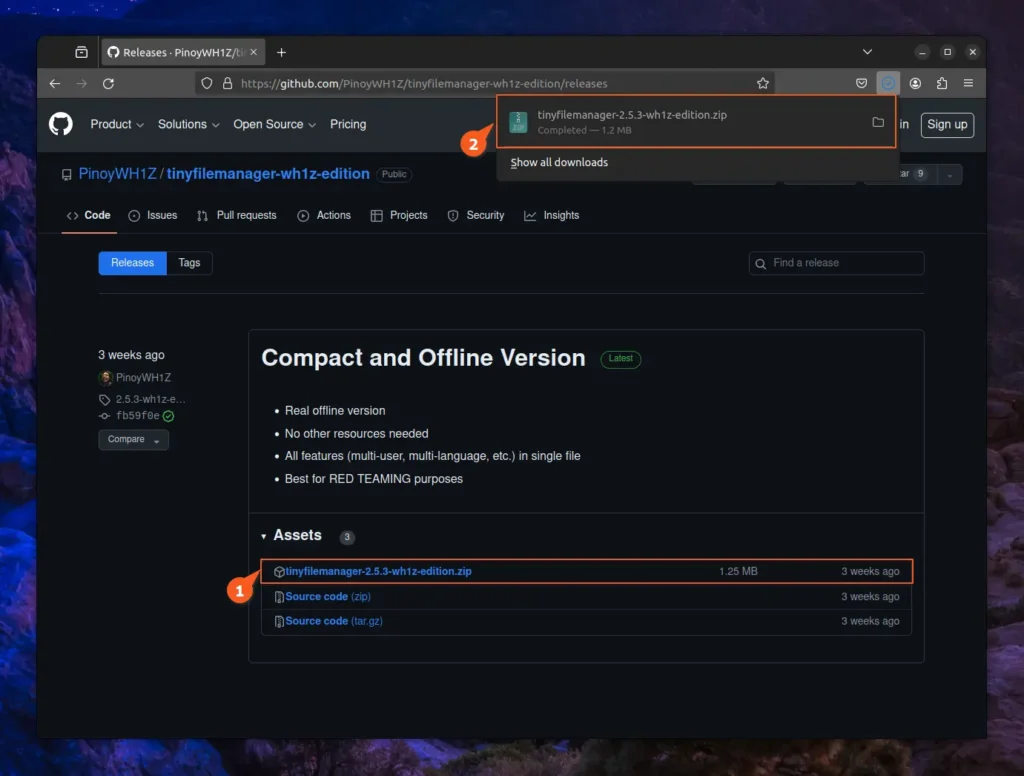The image size is (1024, 776).
Task: Open the Firefox downloads panel icon
Action: point(888,83)
